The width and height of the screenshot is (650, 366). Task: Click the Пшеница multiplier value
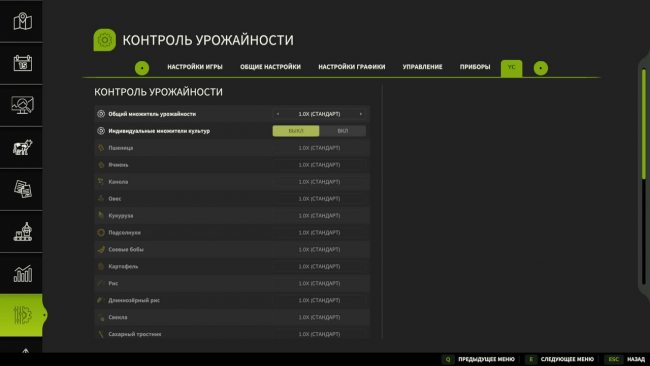319,148
